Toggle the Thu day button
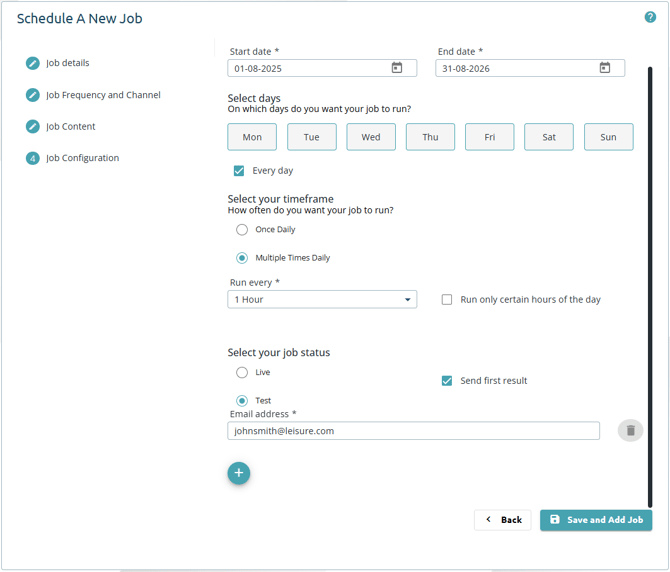Screen dimensions: 670x572 430,137
